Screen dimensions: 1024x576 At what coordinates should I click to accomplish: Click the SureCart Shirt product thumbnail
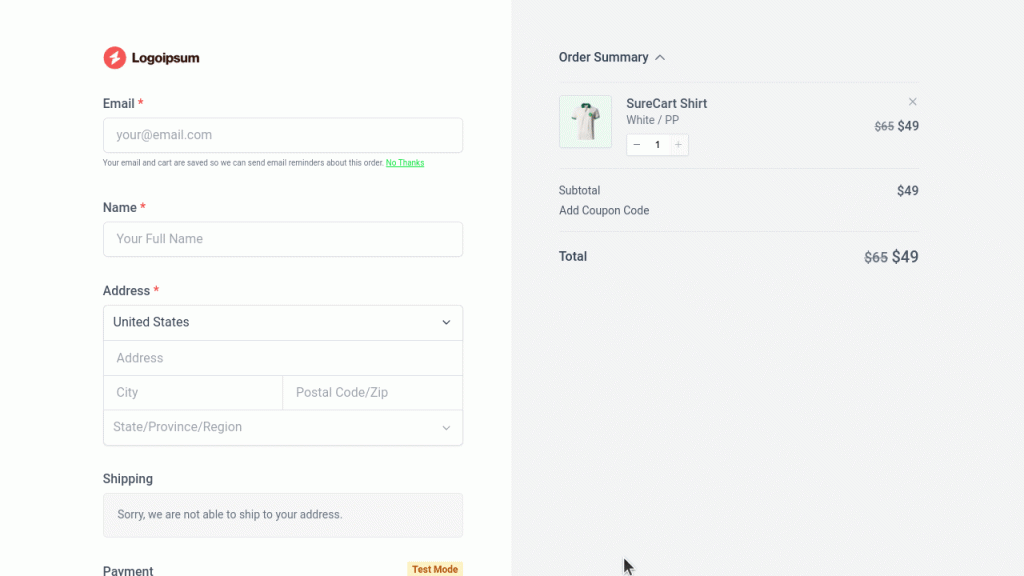[x=585, y=121]
